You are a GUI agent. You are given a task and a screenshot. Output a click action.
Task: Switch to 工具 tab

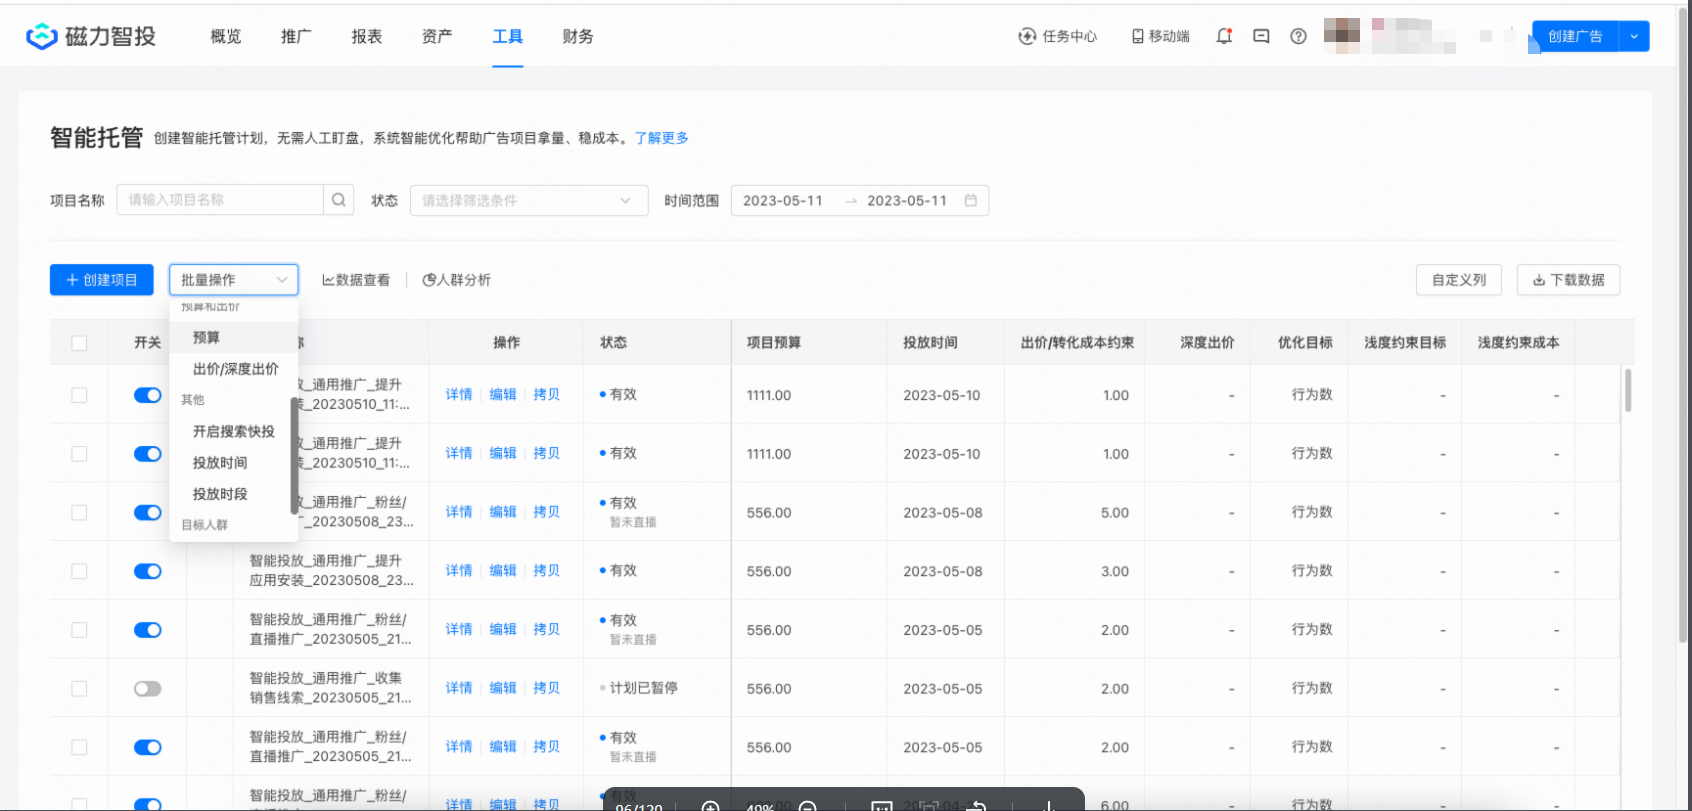pos(508,36)
